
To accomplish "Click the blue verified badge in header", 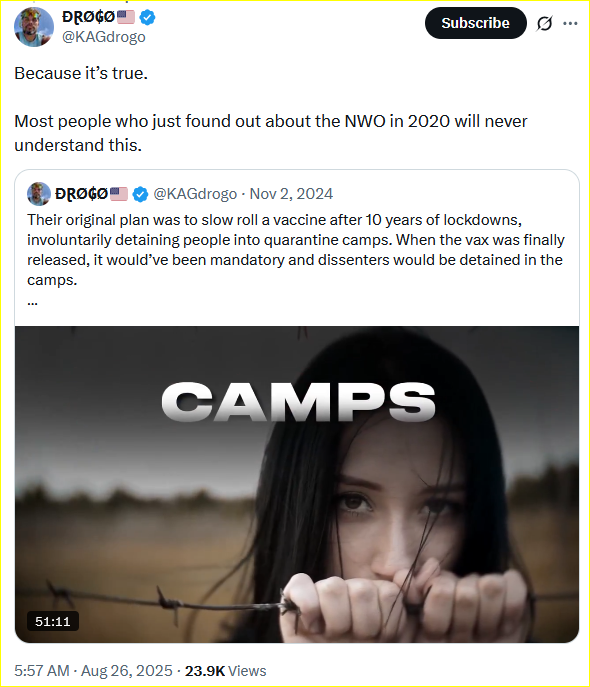I will tap(147, 18).
